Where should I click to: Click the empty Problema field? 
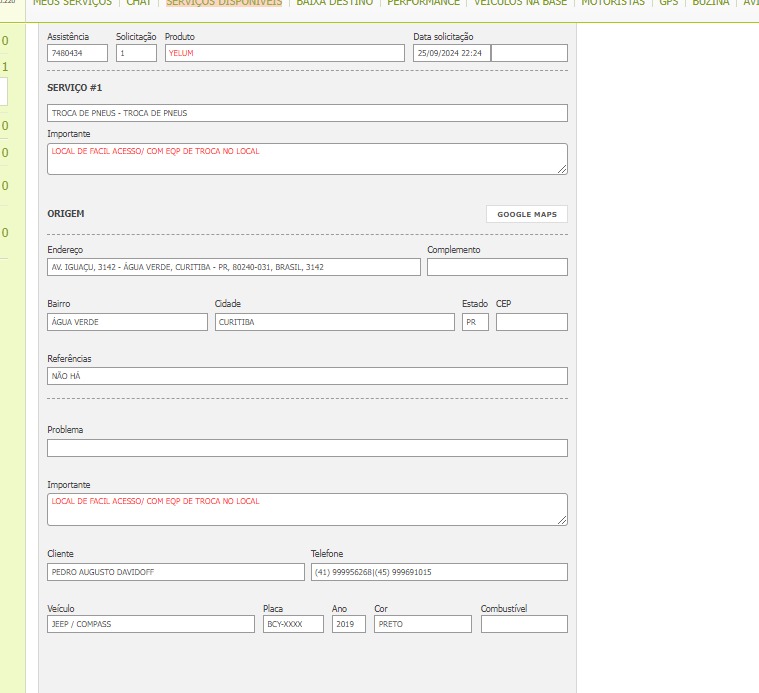tap(307, 448)
